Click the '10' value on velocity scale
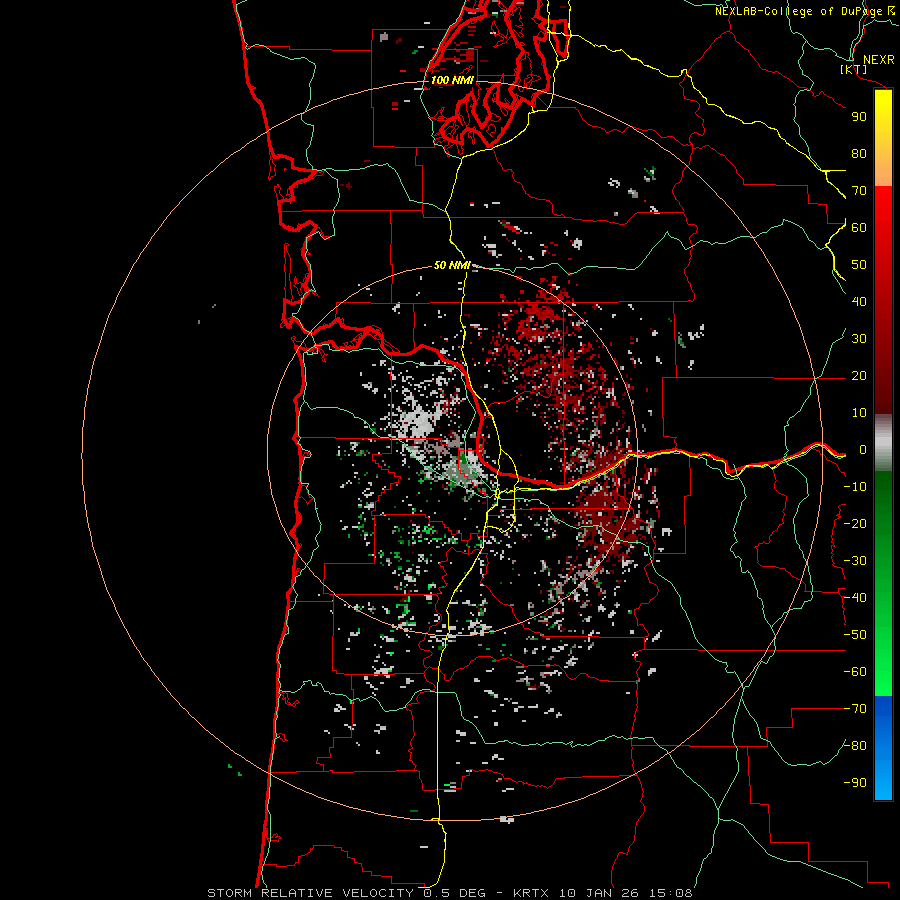The height and width of the screenshot is (900, 900). [859, 413]
